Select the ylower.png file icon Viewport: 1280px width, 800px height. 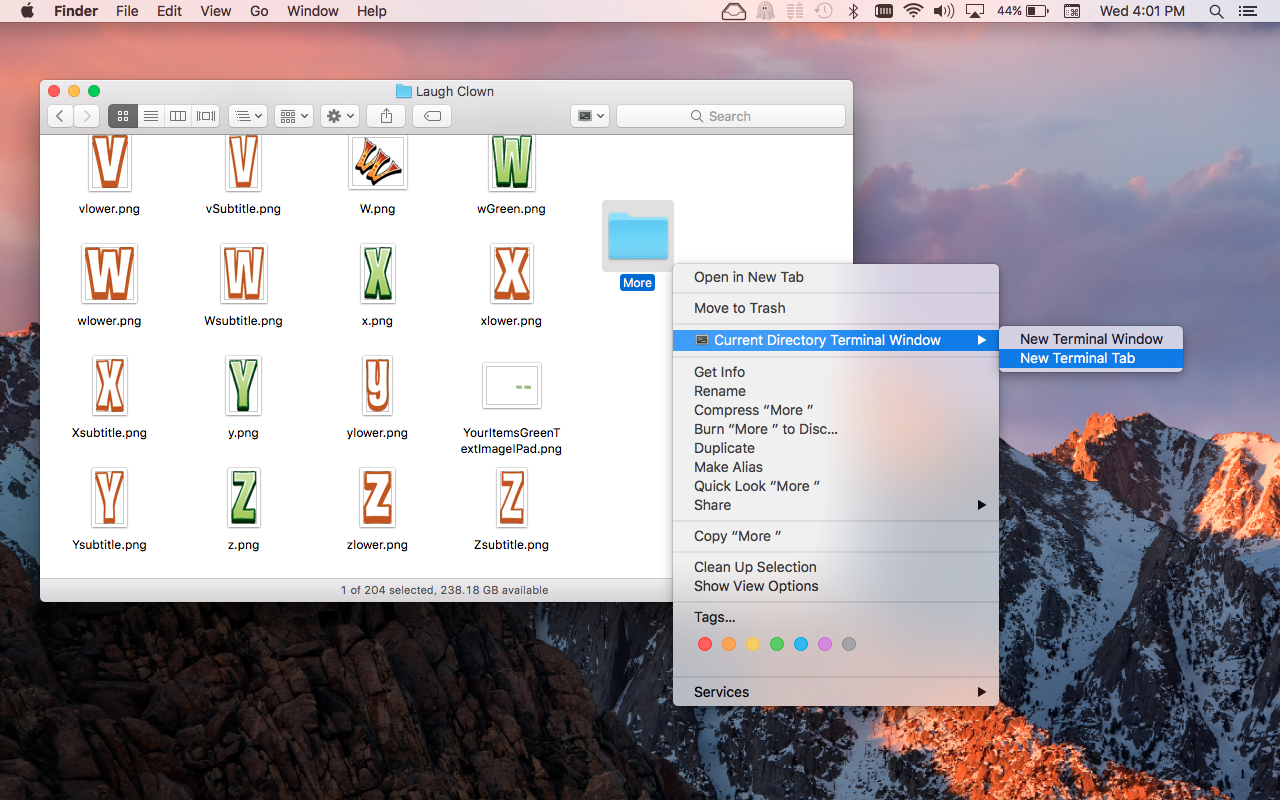click(x=377, y=385)
